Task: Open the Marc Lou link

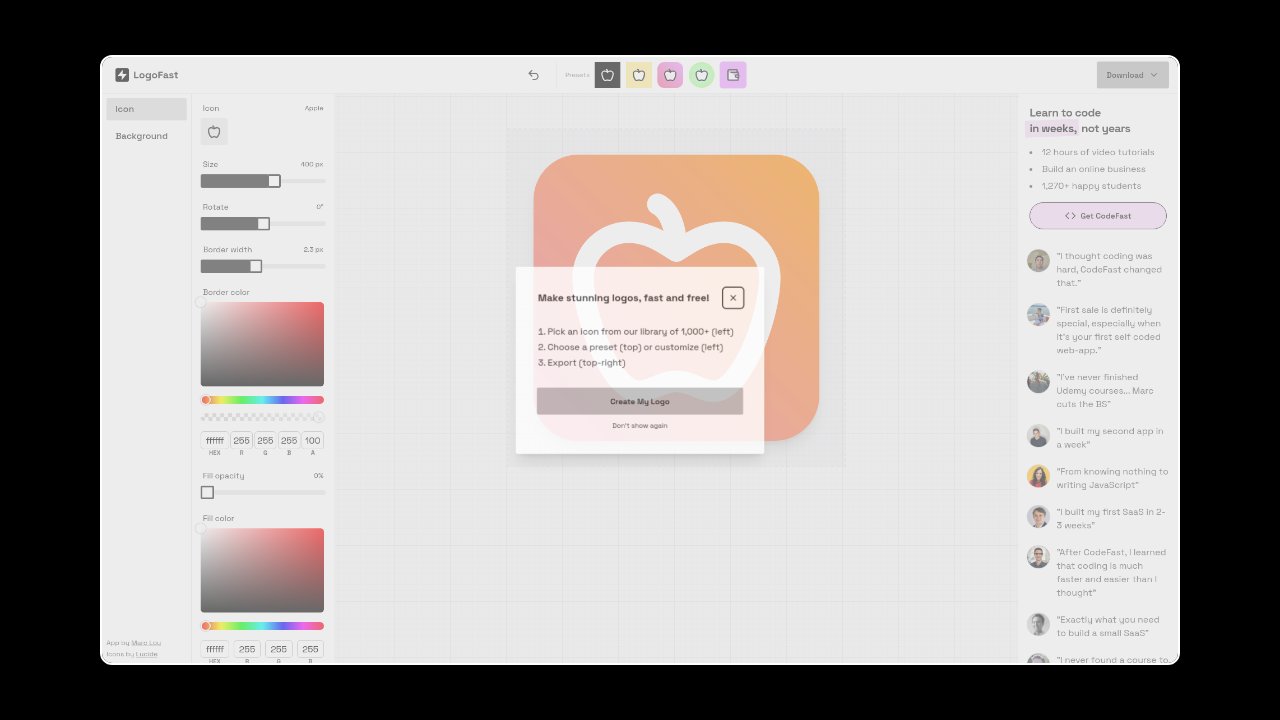Action: coord(146,643)
